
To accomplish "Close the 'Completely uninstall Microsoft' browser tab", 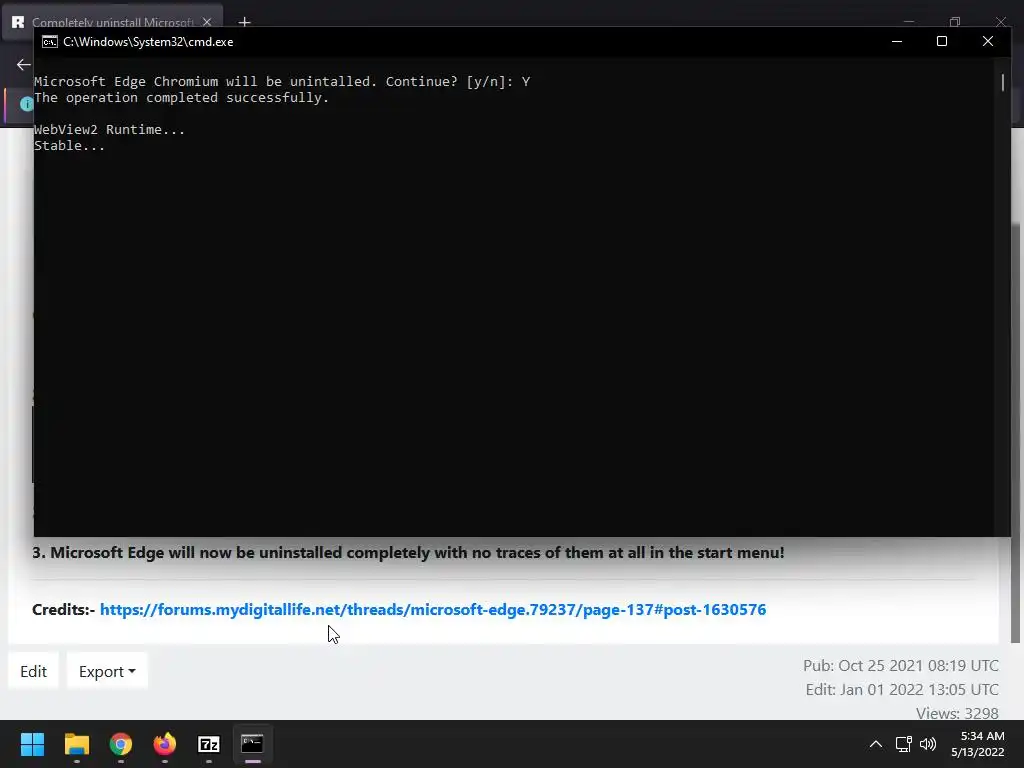I will (x=207, y=22).
